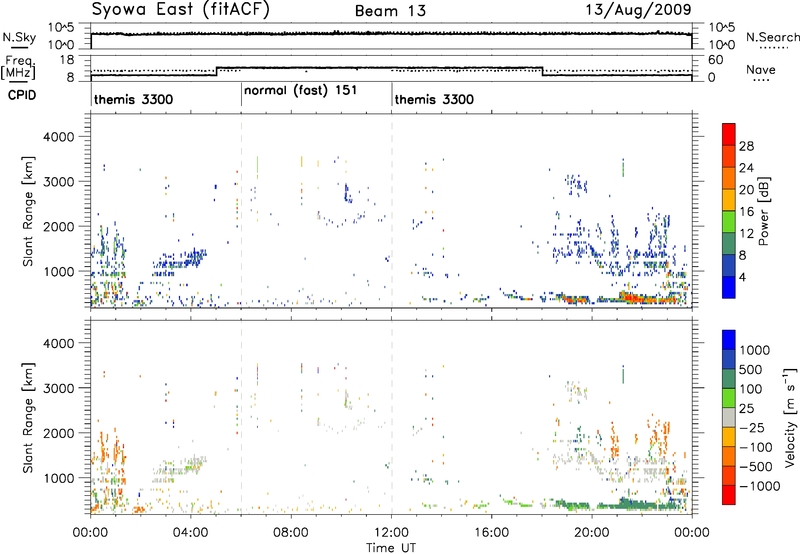
Task: Click the 'Velocity [m s-1]' color bar label
Action: coord(790,417)
